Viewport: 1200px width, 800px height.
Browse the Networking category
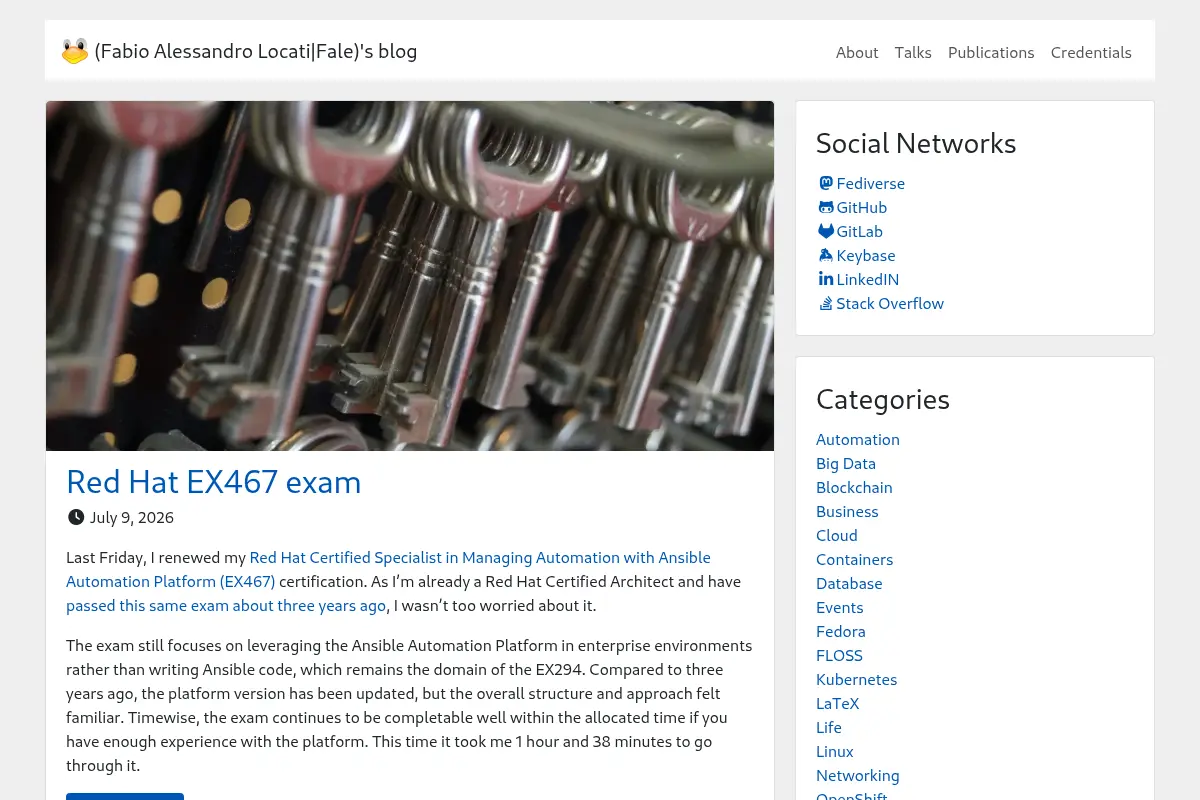click(858, 775)
